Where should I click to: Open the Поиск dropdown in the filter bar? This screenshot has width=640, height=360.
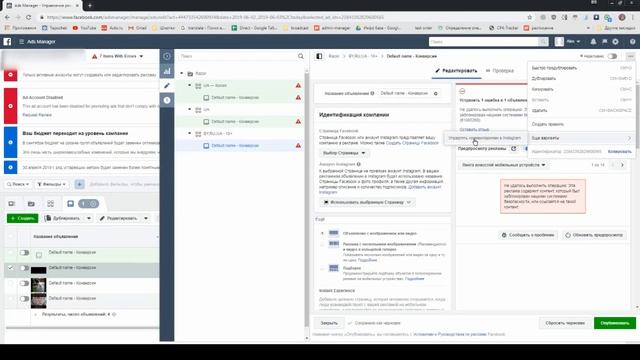(18, 184)
